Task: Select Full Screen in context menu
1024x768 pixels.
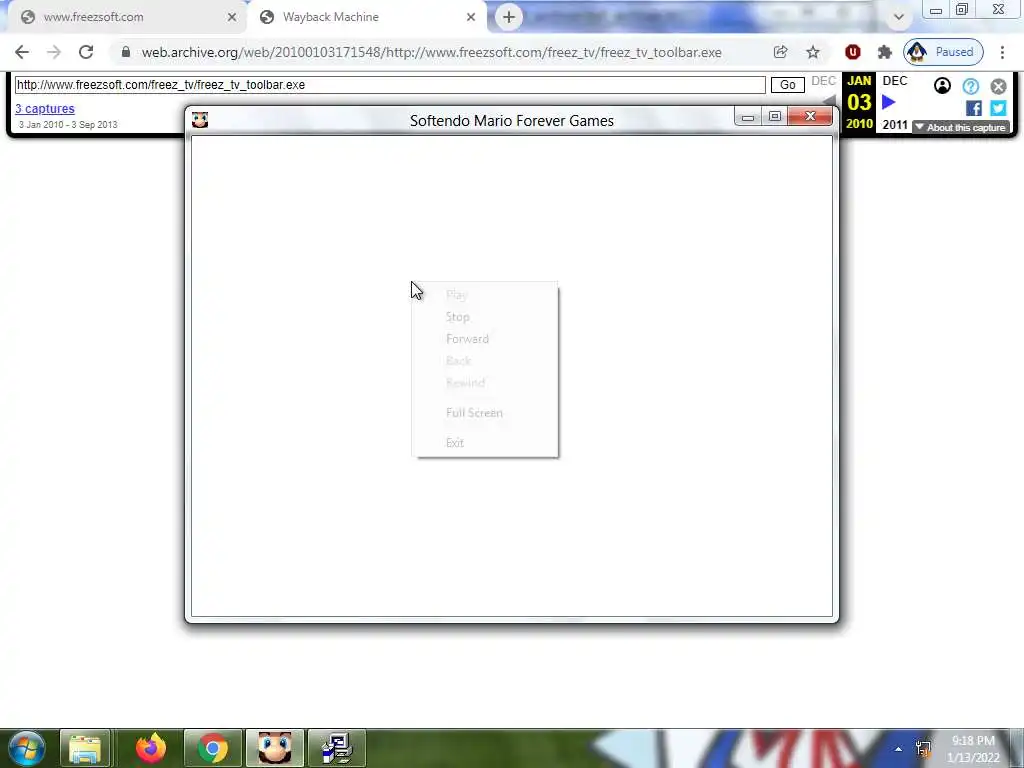Action: pyautogui.click(x=485, y=413)
